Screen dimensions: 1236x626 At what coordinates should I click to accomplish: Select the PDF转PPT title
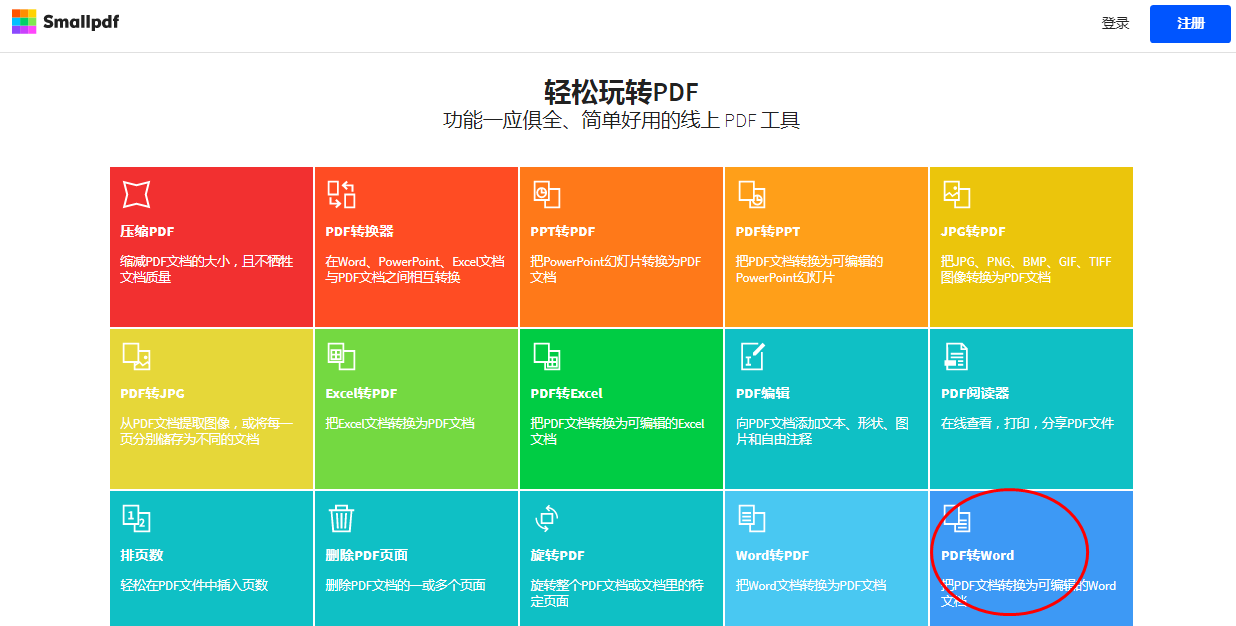(768, 232)
